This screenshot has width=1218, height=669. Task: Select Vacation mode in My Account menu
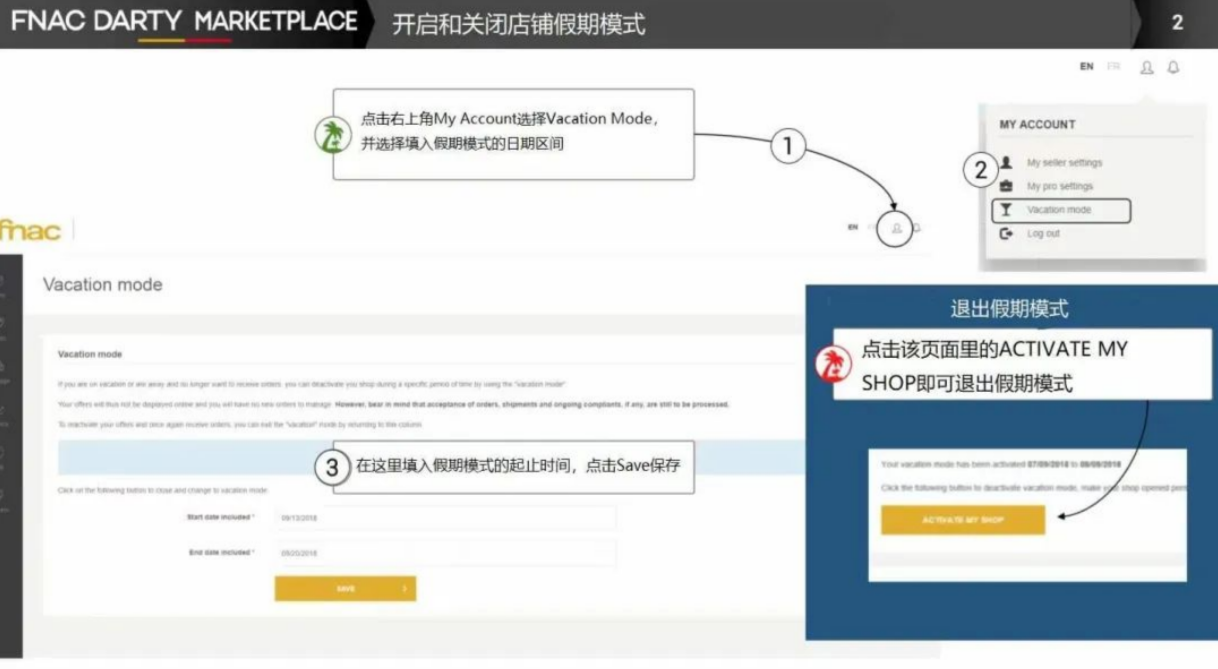pos(1059,210)
